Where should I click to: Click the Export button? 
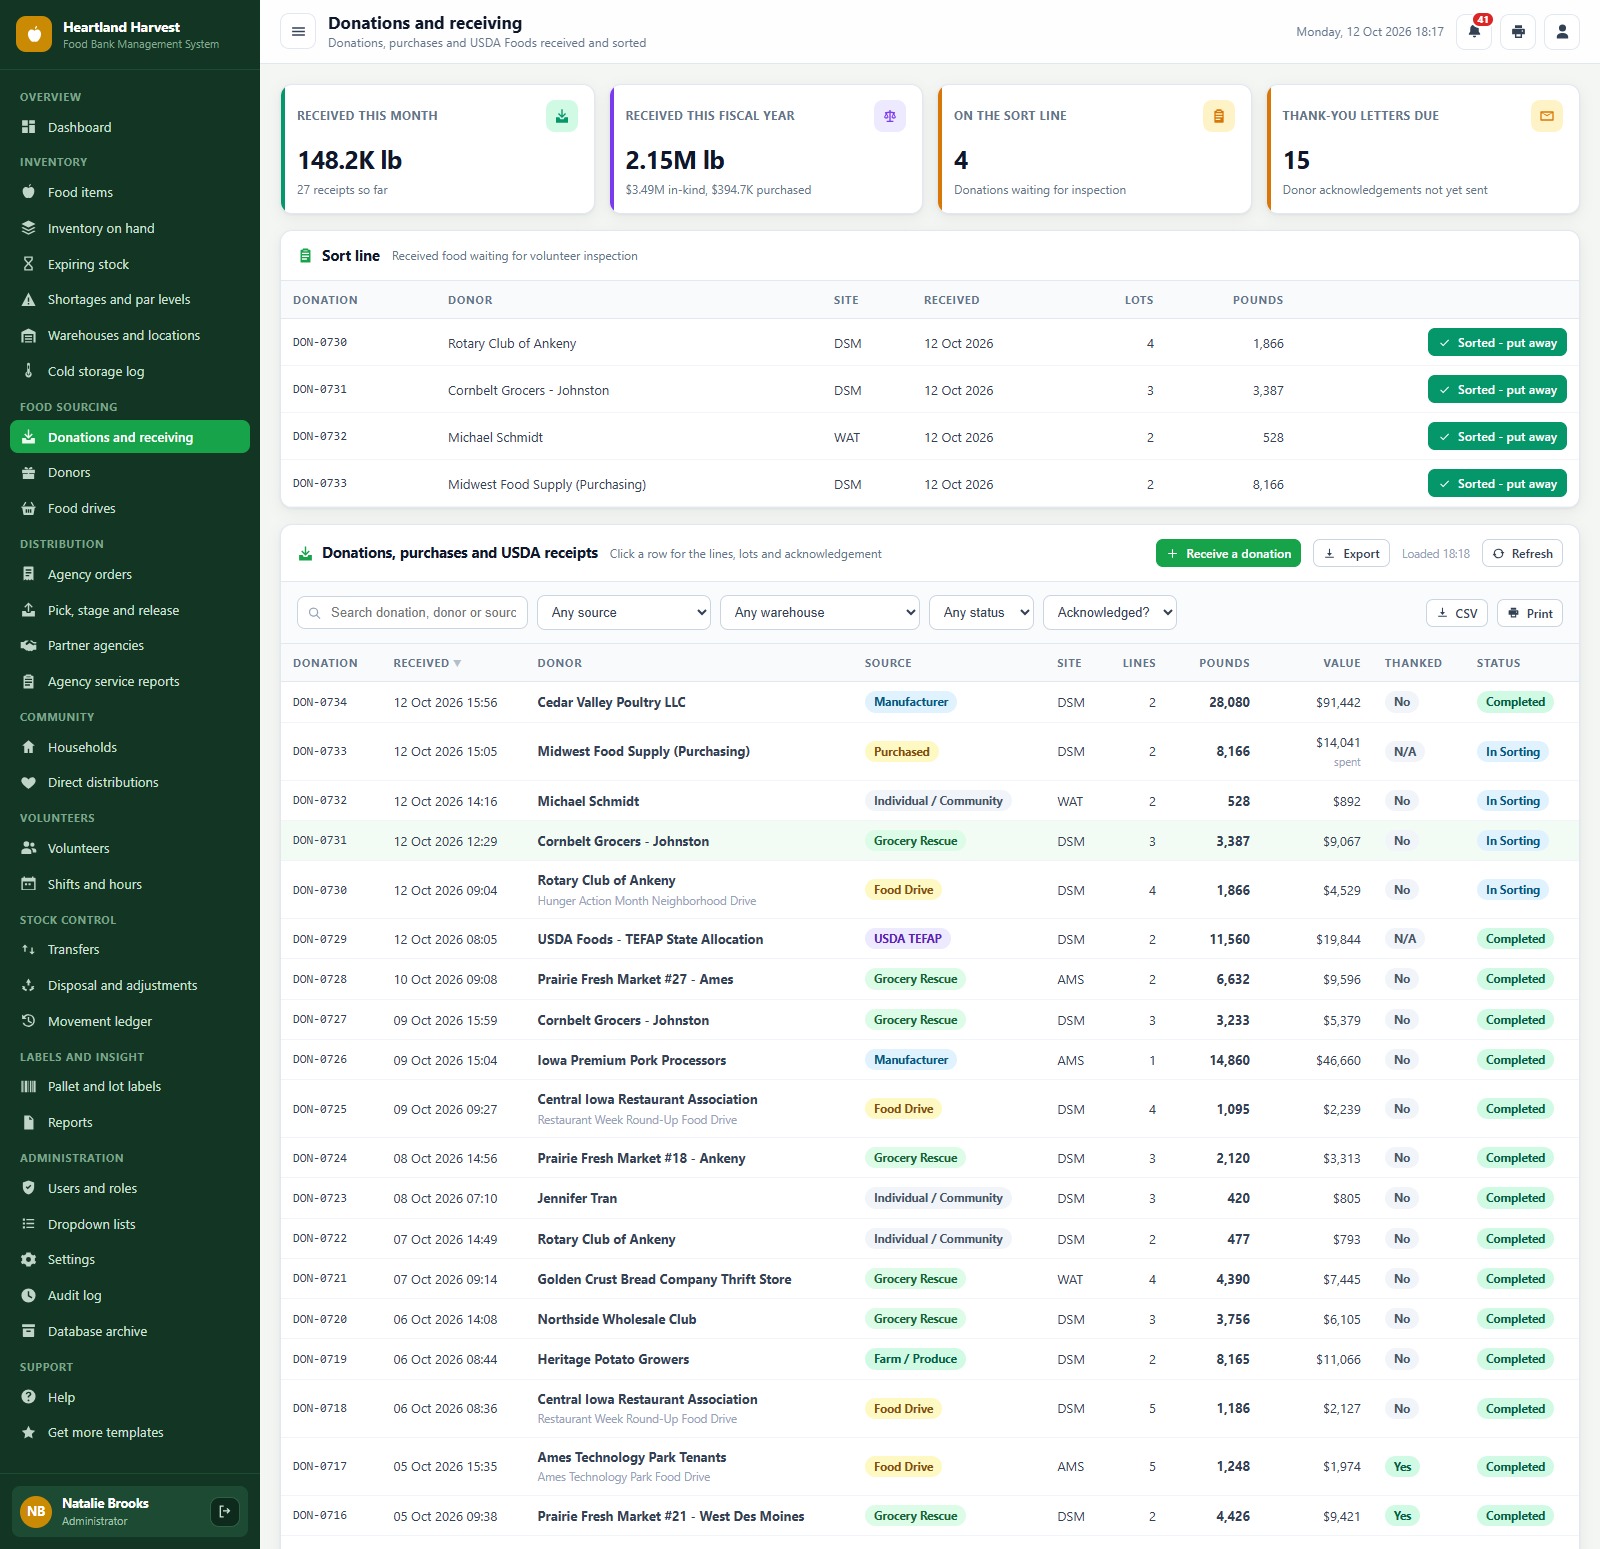click(x=1351, y=554)
